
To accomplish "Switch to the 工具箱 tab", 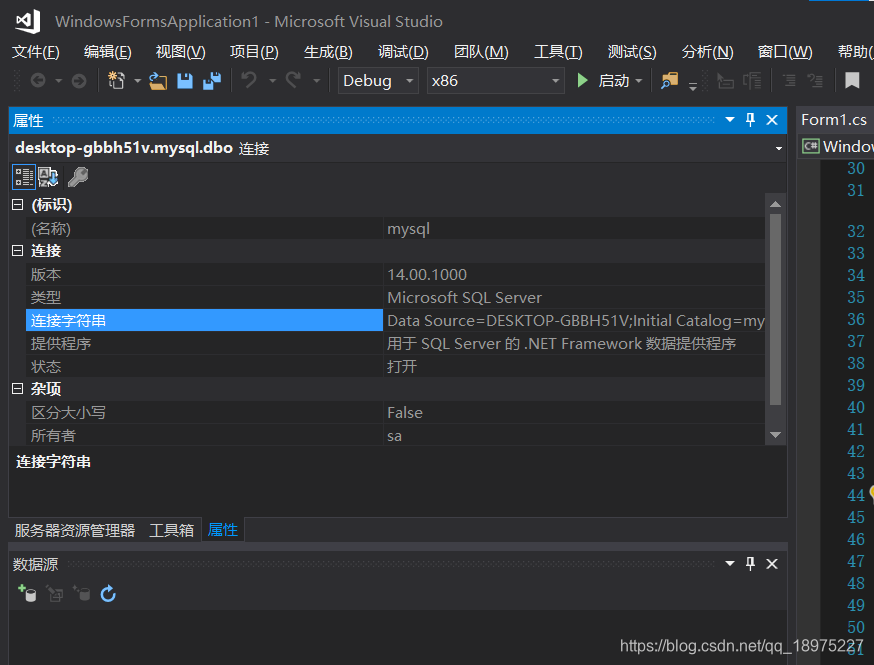I will click(171, 530).
